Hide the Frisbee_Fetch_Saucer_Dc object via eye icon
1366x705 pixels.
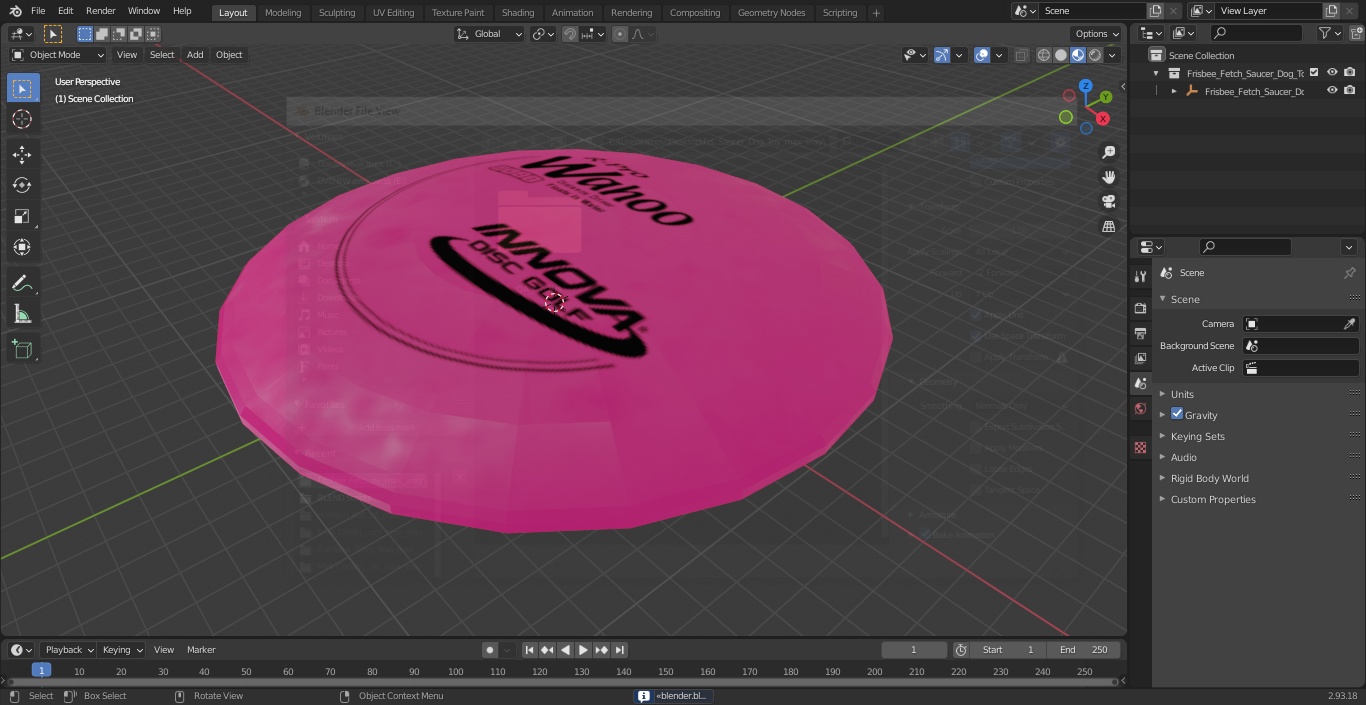coord(1332,91)
